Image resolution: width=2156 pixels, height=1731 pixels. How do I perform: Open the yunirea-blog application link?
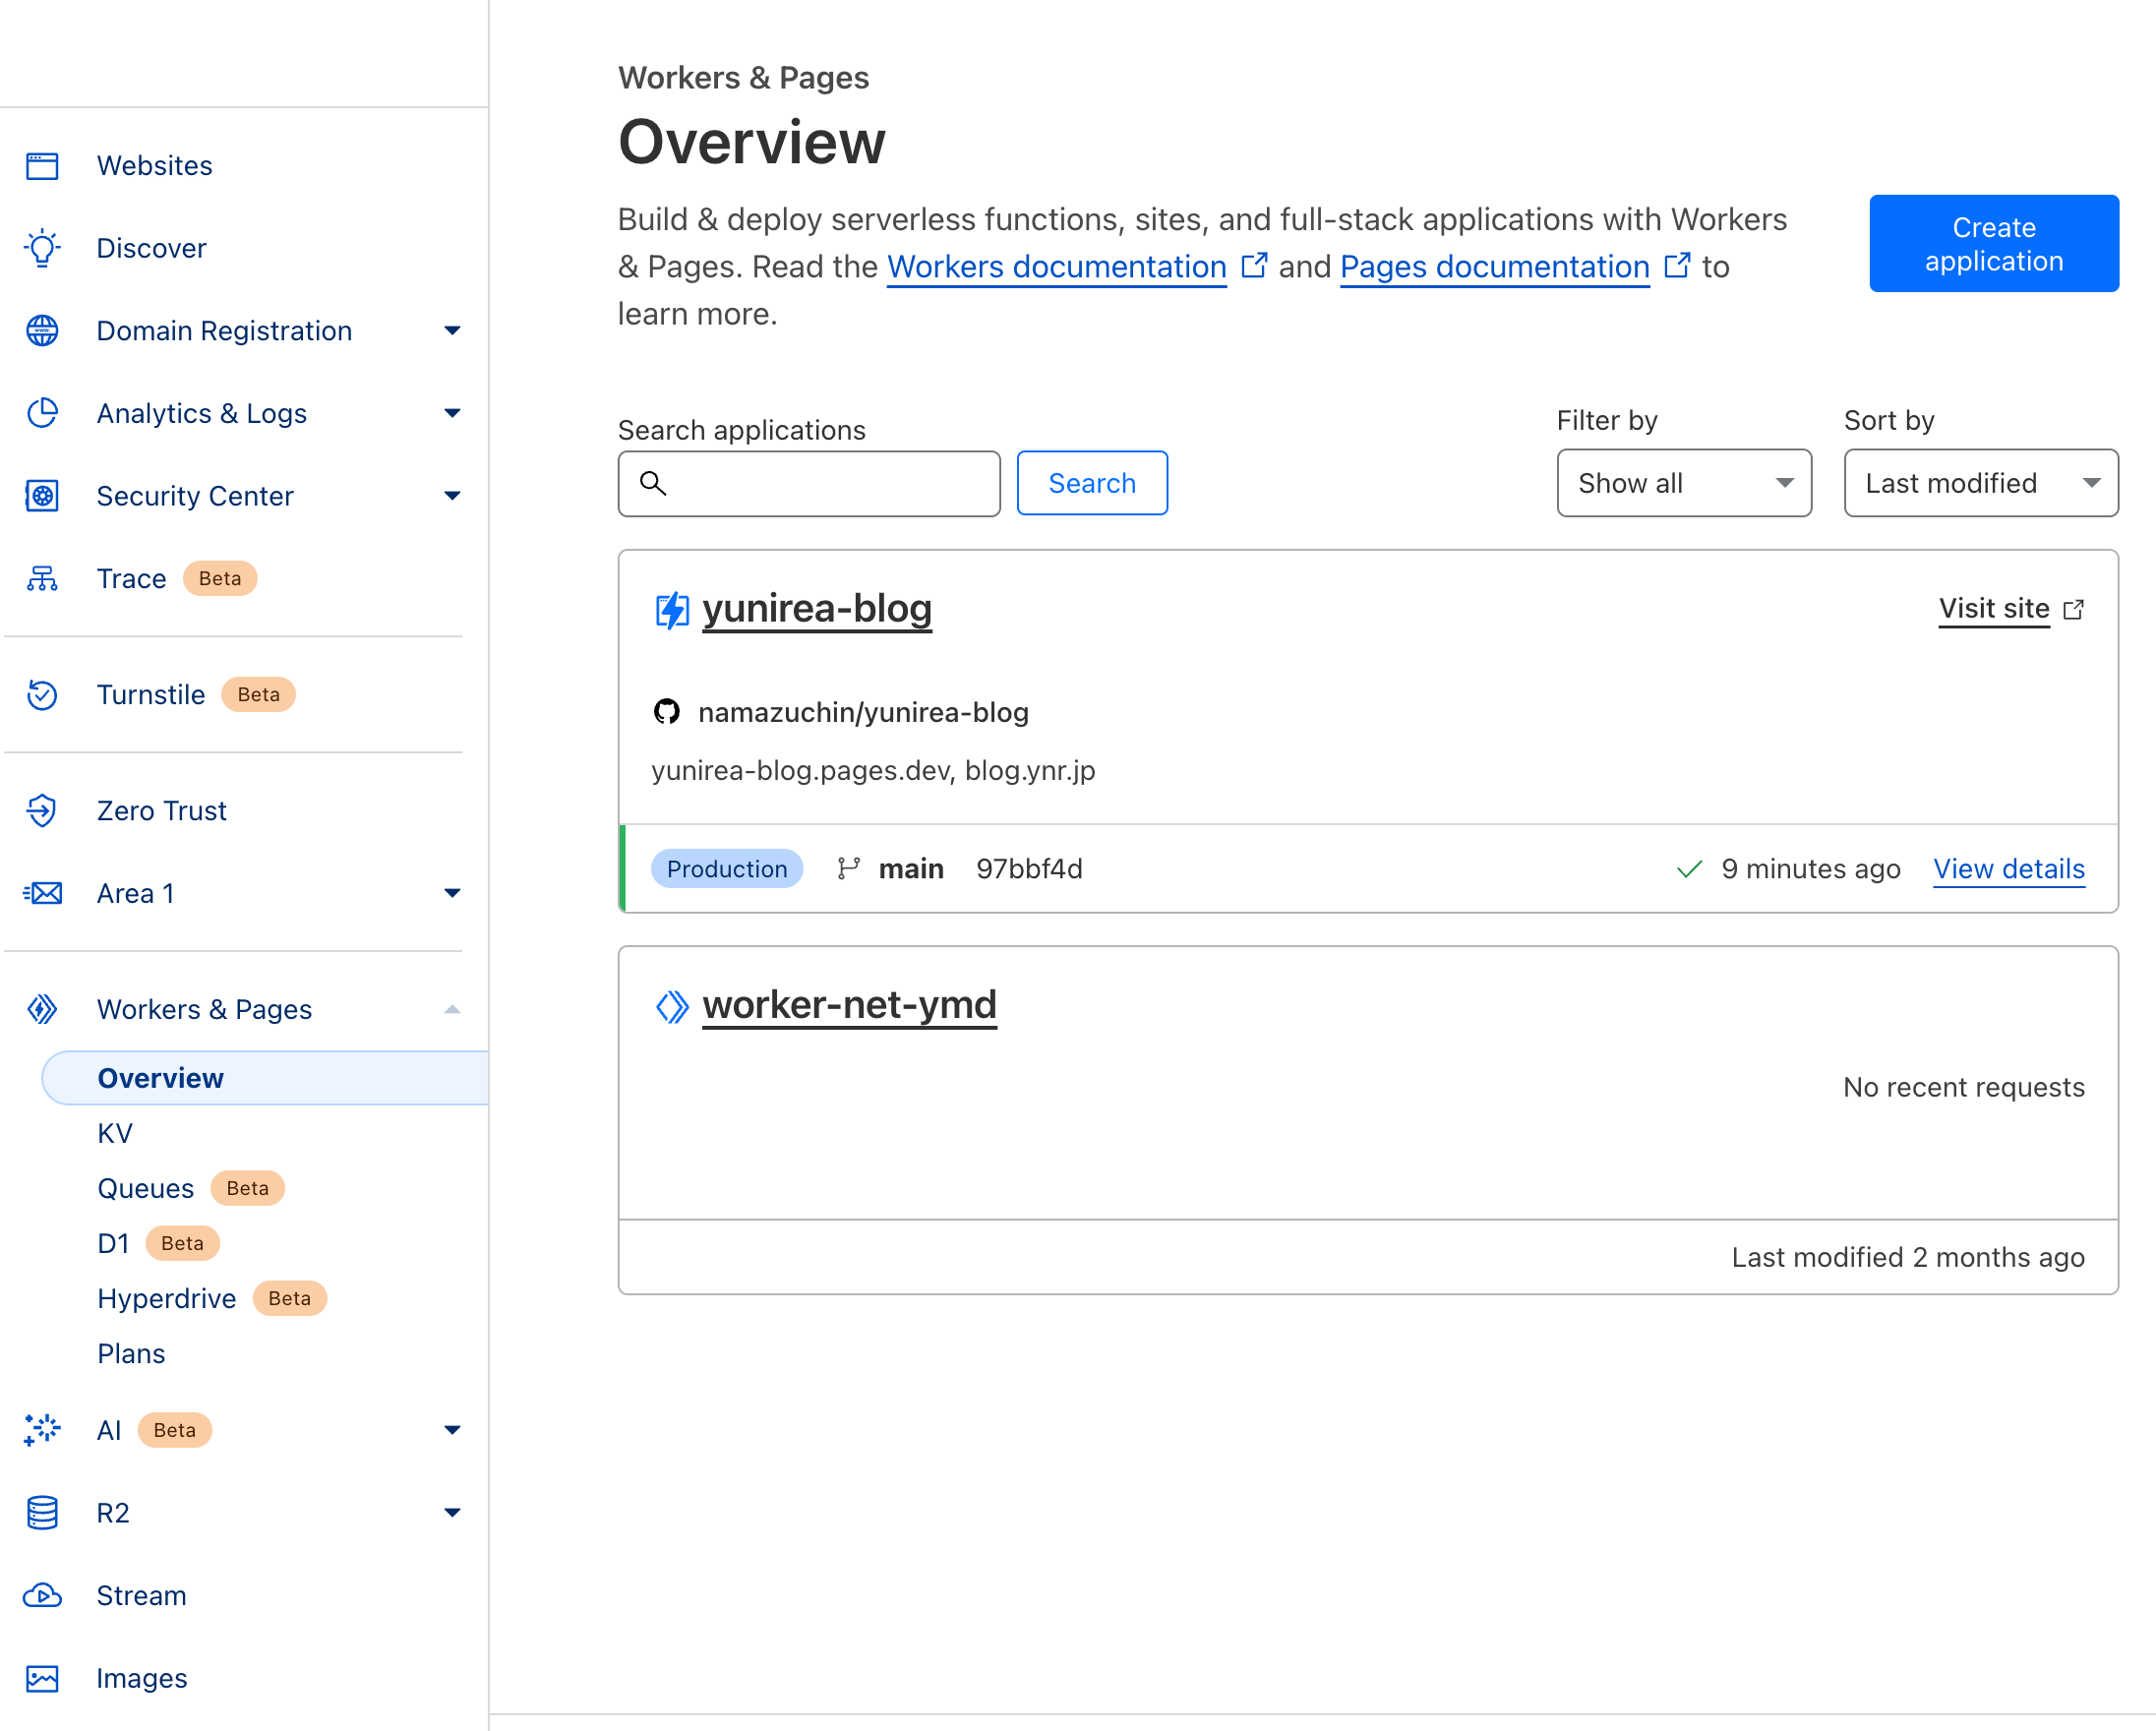[816, 609]
